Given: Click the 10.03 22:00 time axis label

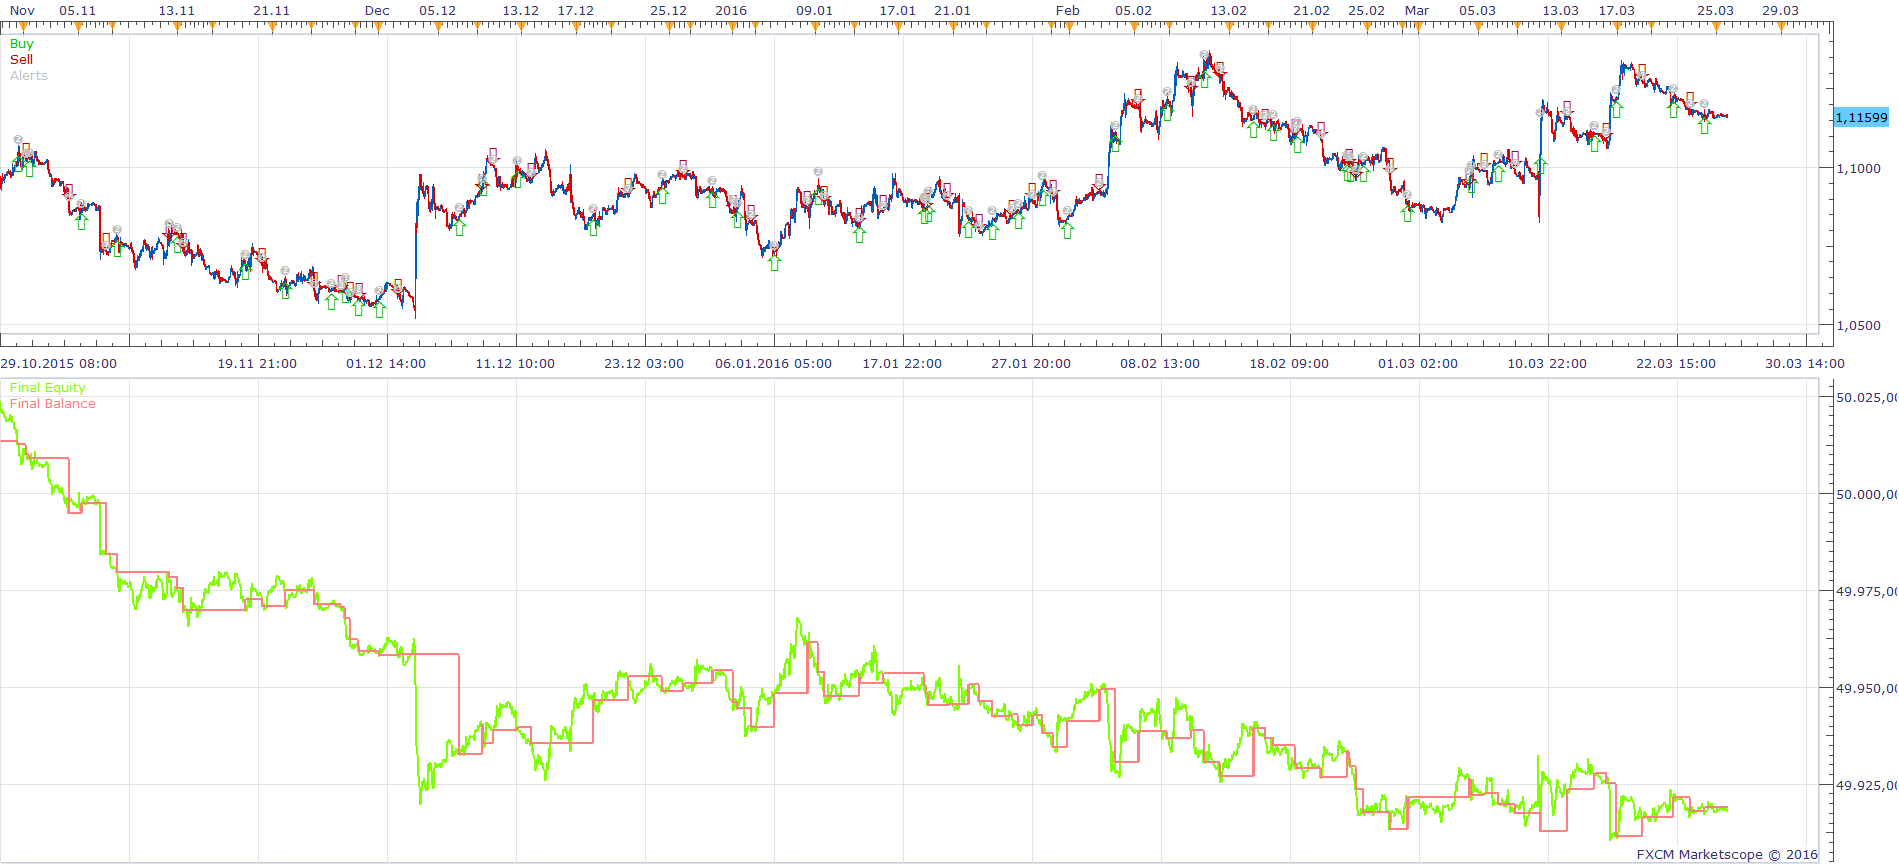Looking at the screenshot, I should click(1547, 364).
